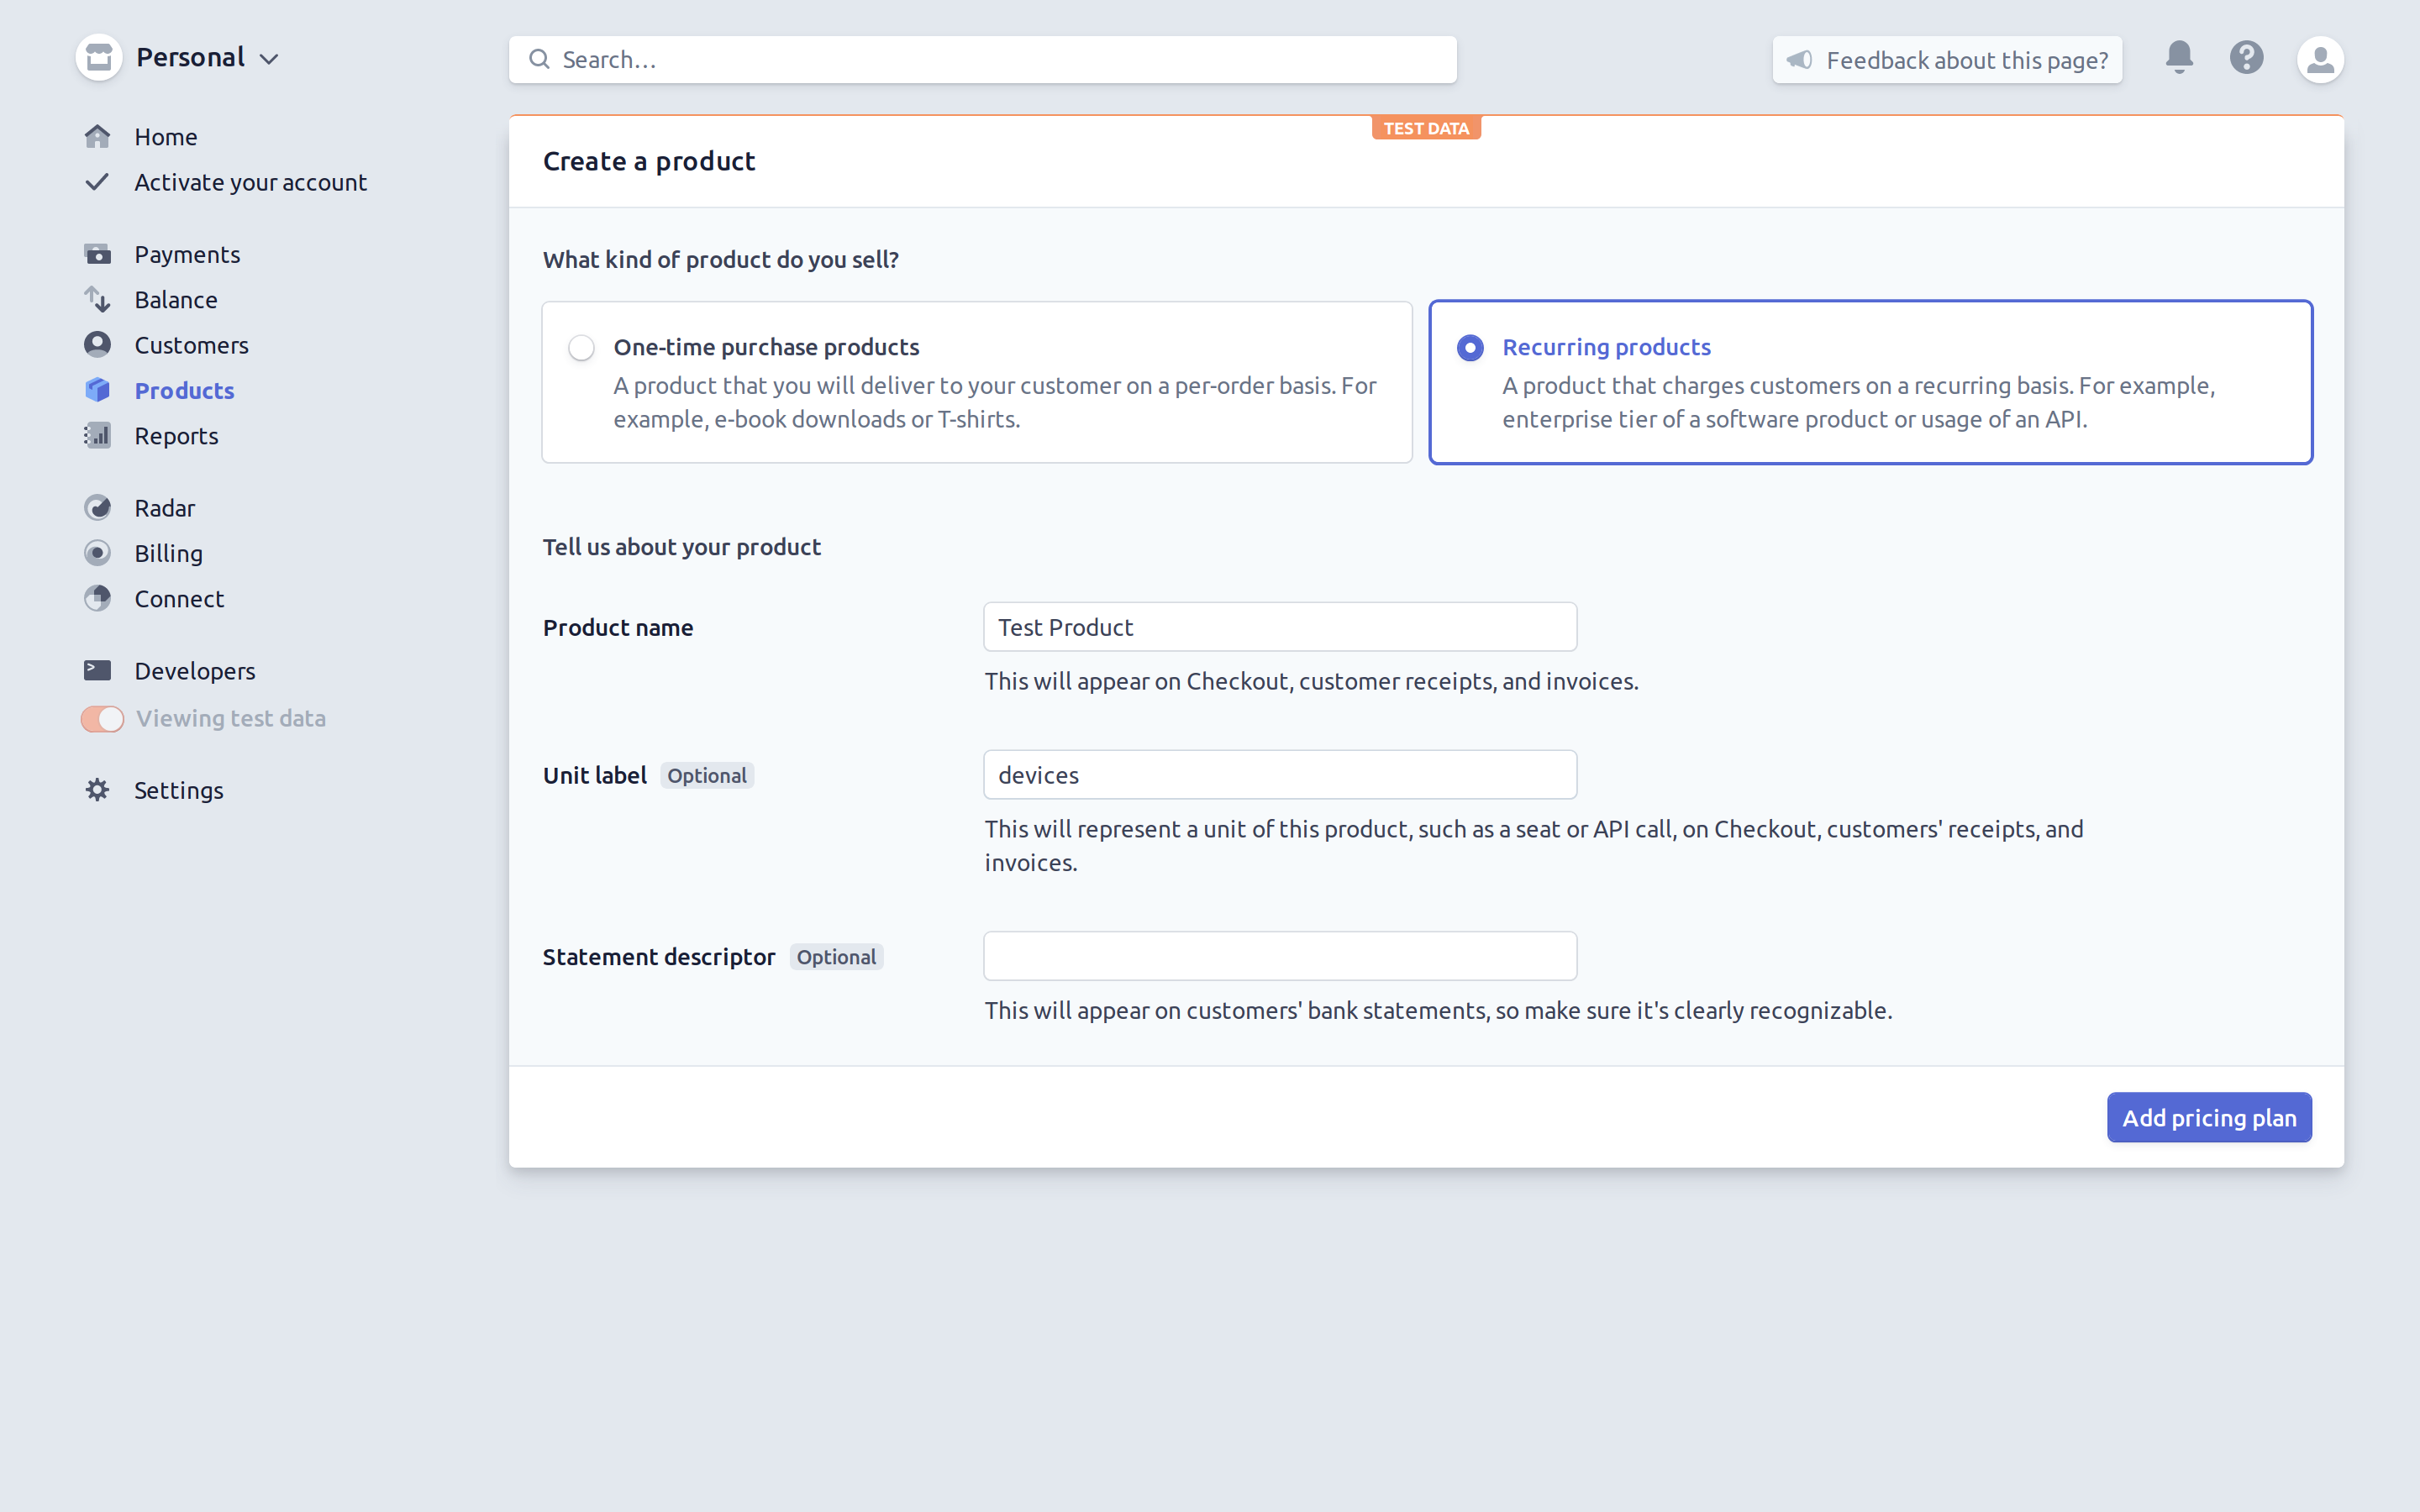Click the notifications bell icon
Screen dimensions: 2420x1512
click(x=2180, y=57)
